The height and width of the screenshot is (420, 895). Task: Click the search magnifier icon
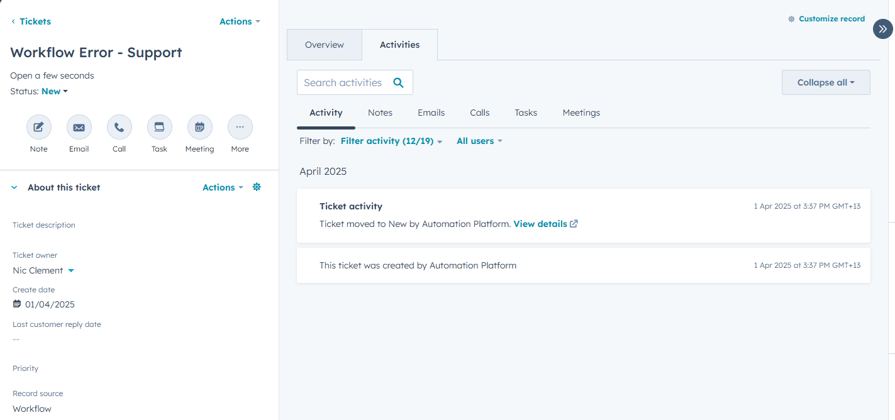point(398,83)
